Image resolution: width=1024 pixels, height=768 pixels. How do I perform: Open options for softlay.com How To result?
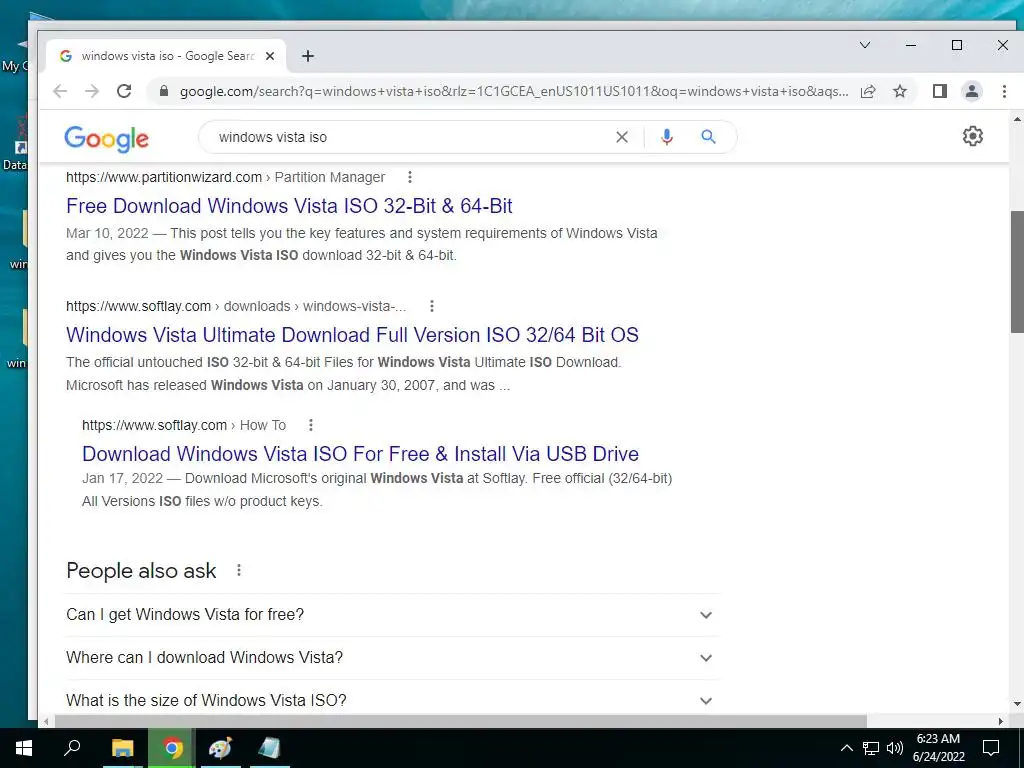pyautogui.click(x=311, y=425)
